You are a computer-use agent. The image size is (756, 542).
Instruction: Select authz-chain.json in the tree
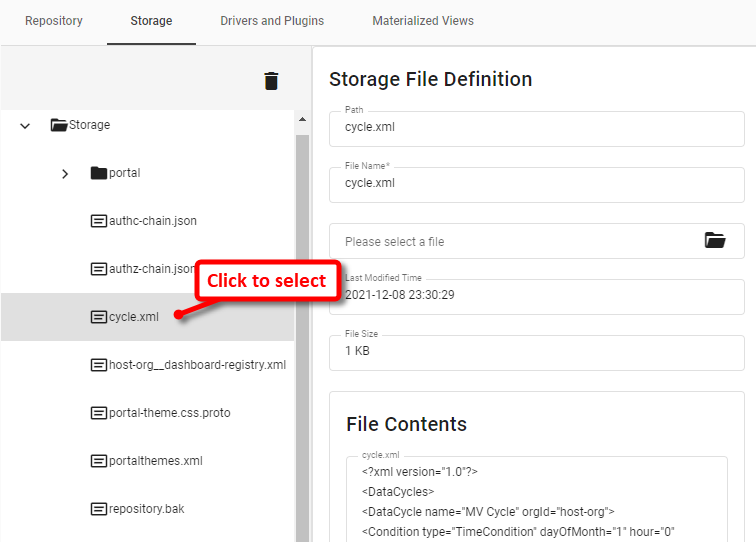click(x=150, y=269)
